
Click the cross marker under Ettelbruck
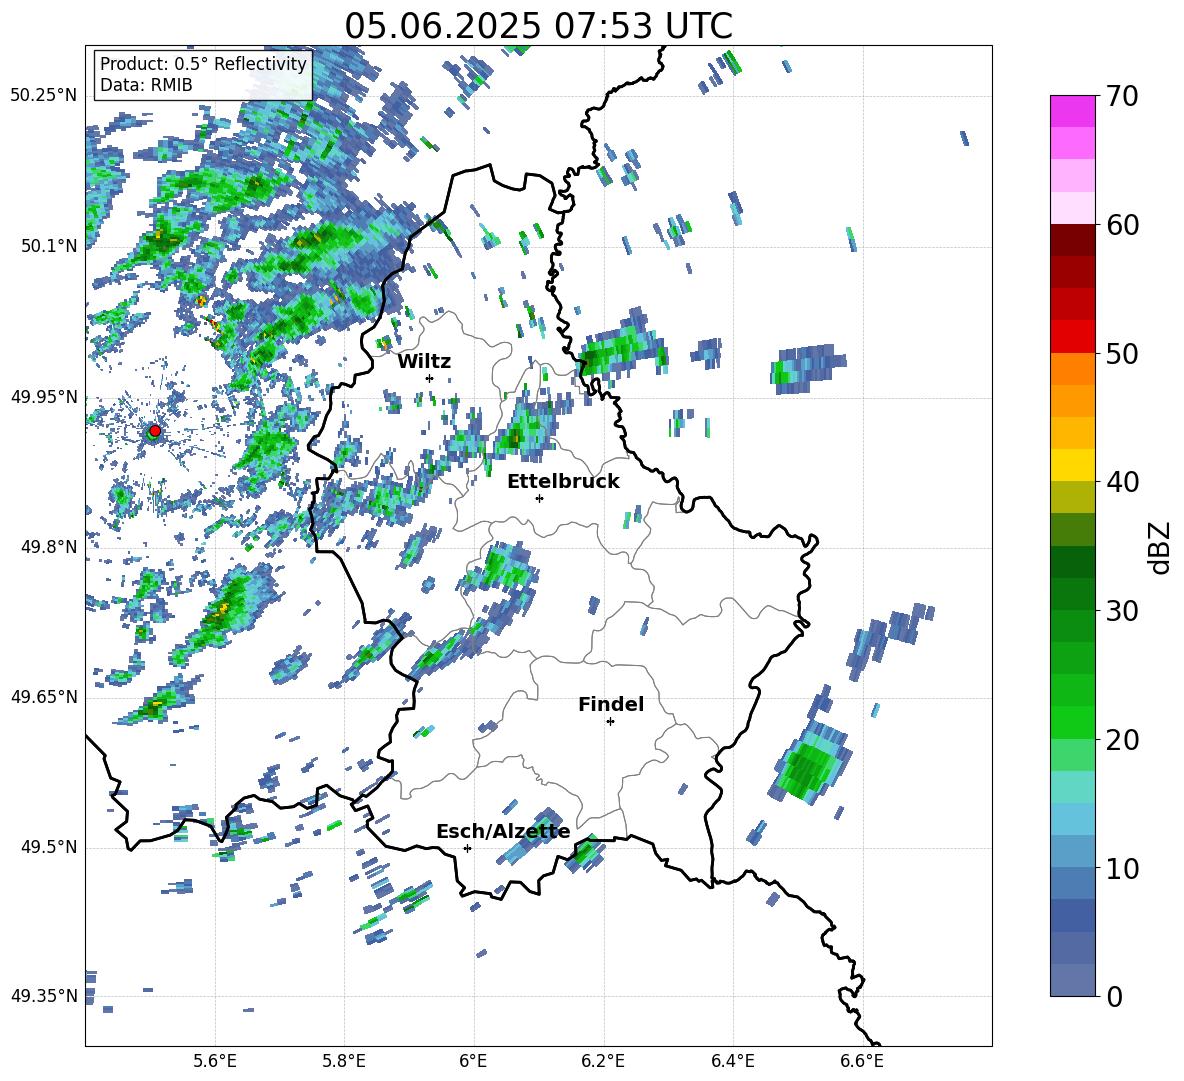pyautogui.click(x=539, y=498)
